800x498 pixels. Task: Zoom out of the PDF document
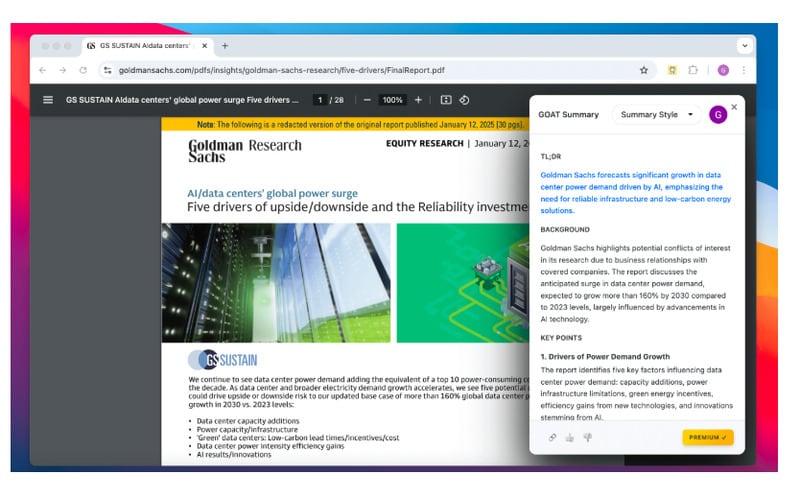367,100
